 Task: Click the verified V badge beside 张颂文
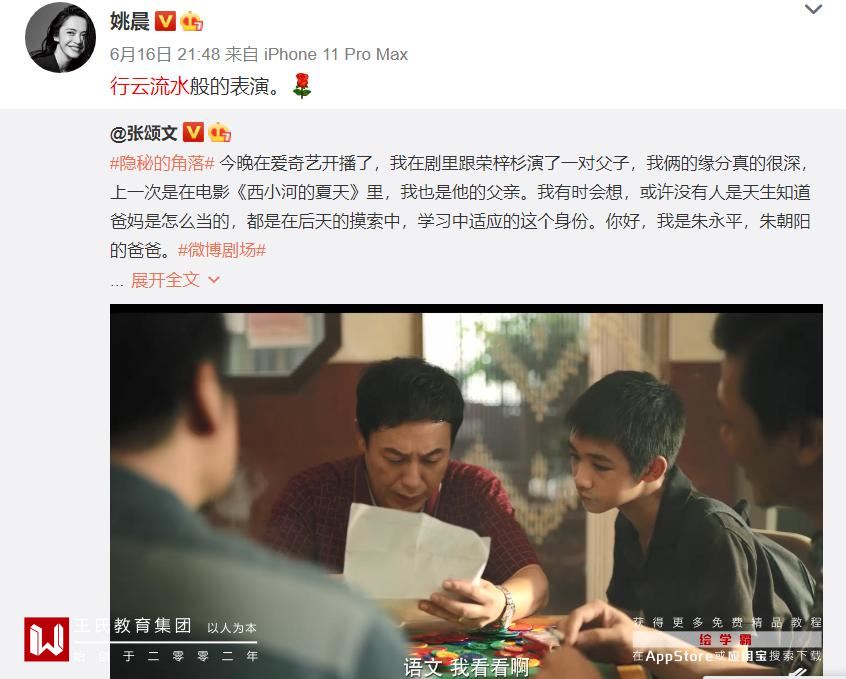193,132
